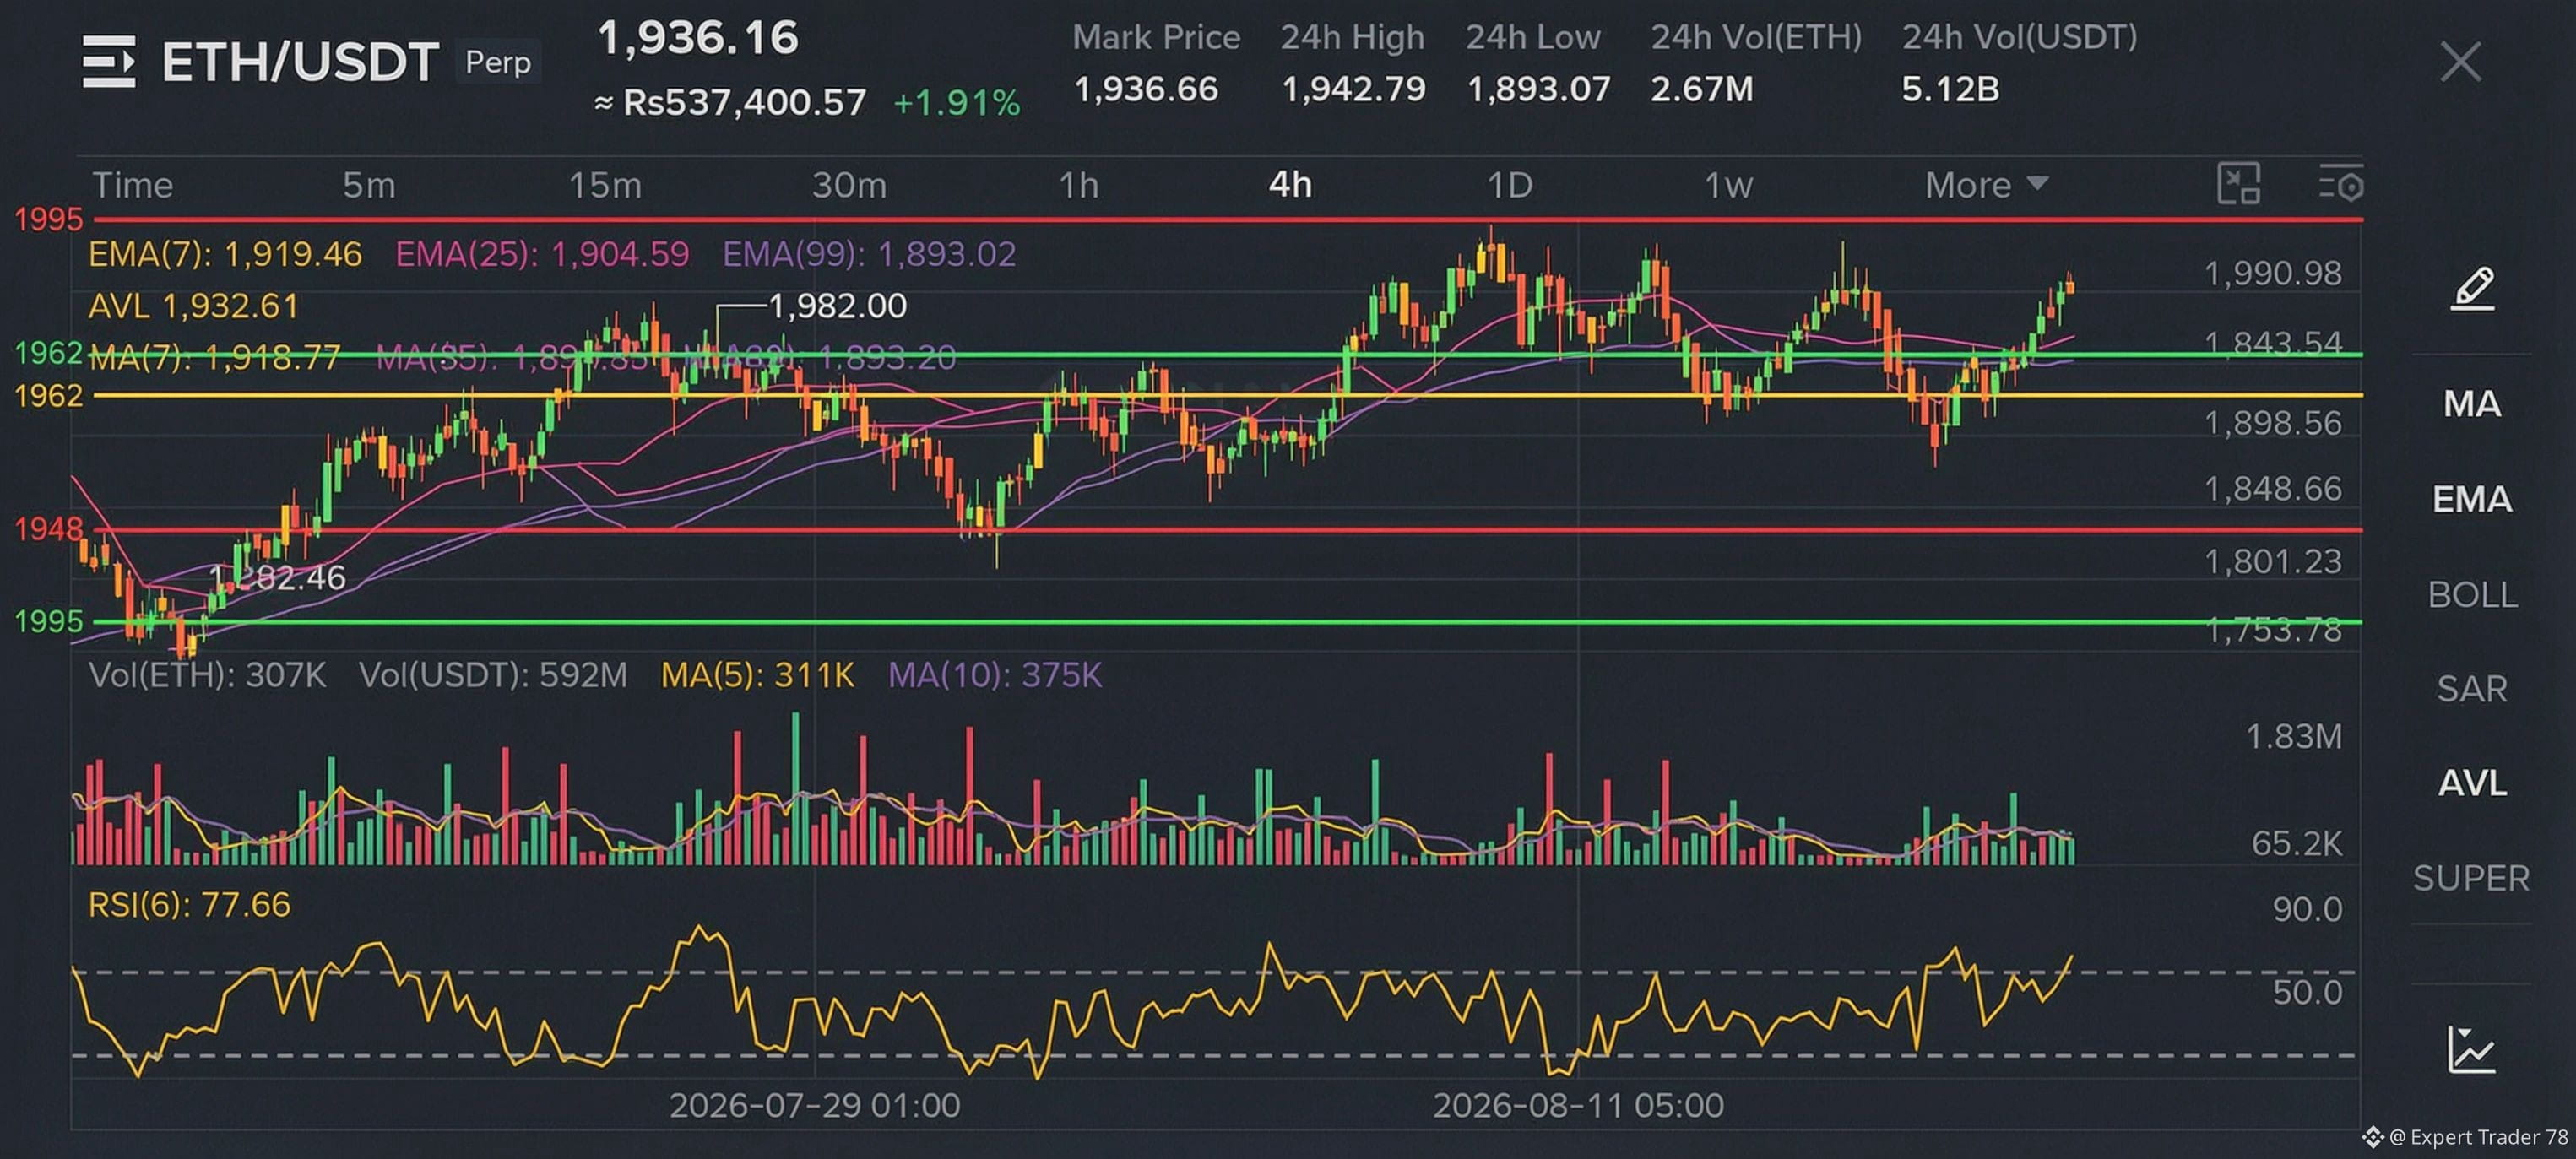
Task: Click the 90.0 RSI axis value
Action: (2307, 910)
